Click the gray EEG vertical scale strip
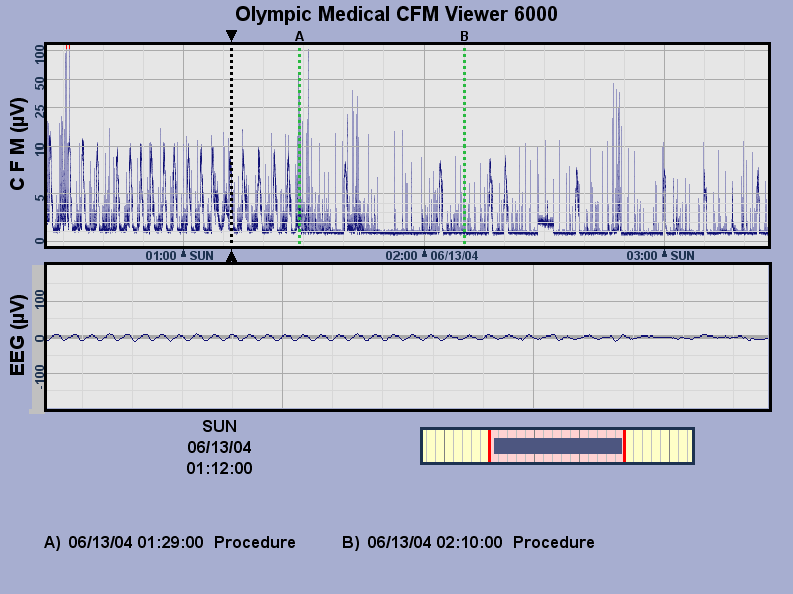The image size is (793, 594). [x=38, y=338]
